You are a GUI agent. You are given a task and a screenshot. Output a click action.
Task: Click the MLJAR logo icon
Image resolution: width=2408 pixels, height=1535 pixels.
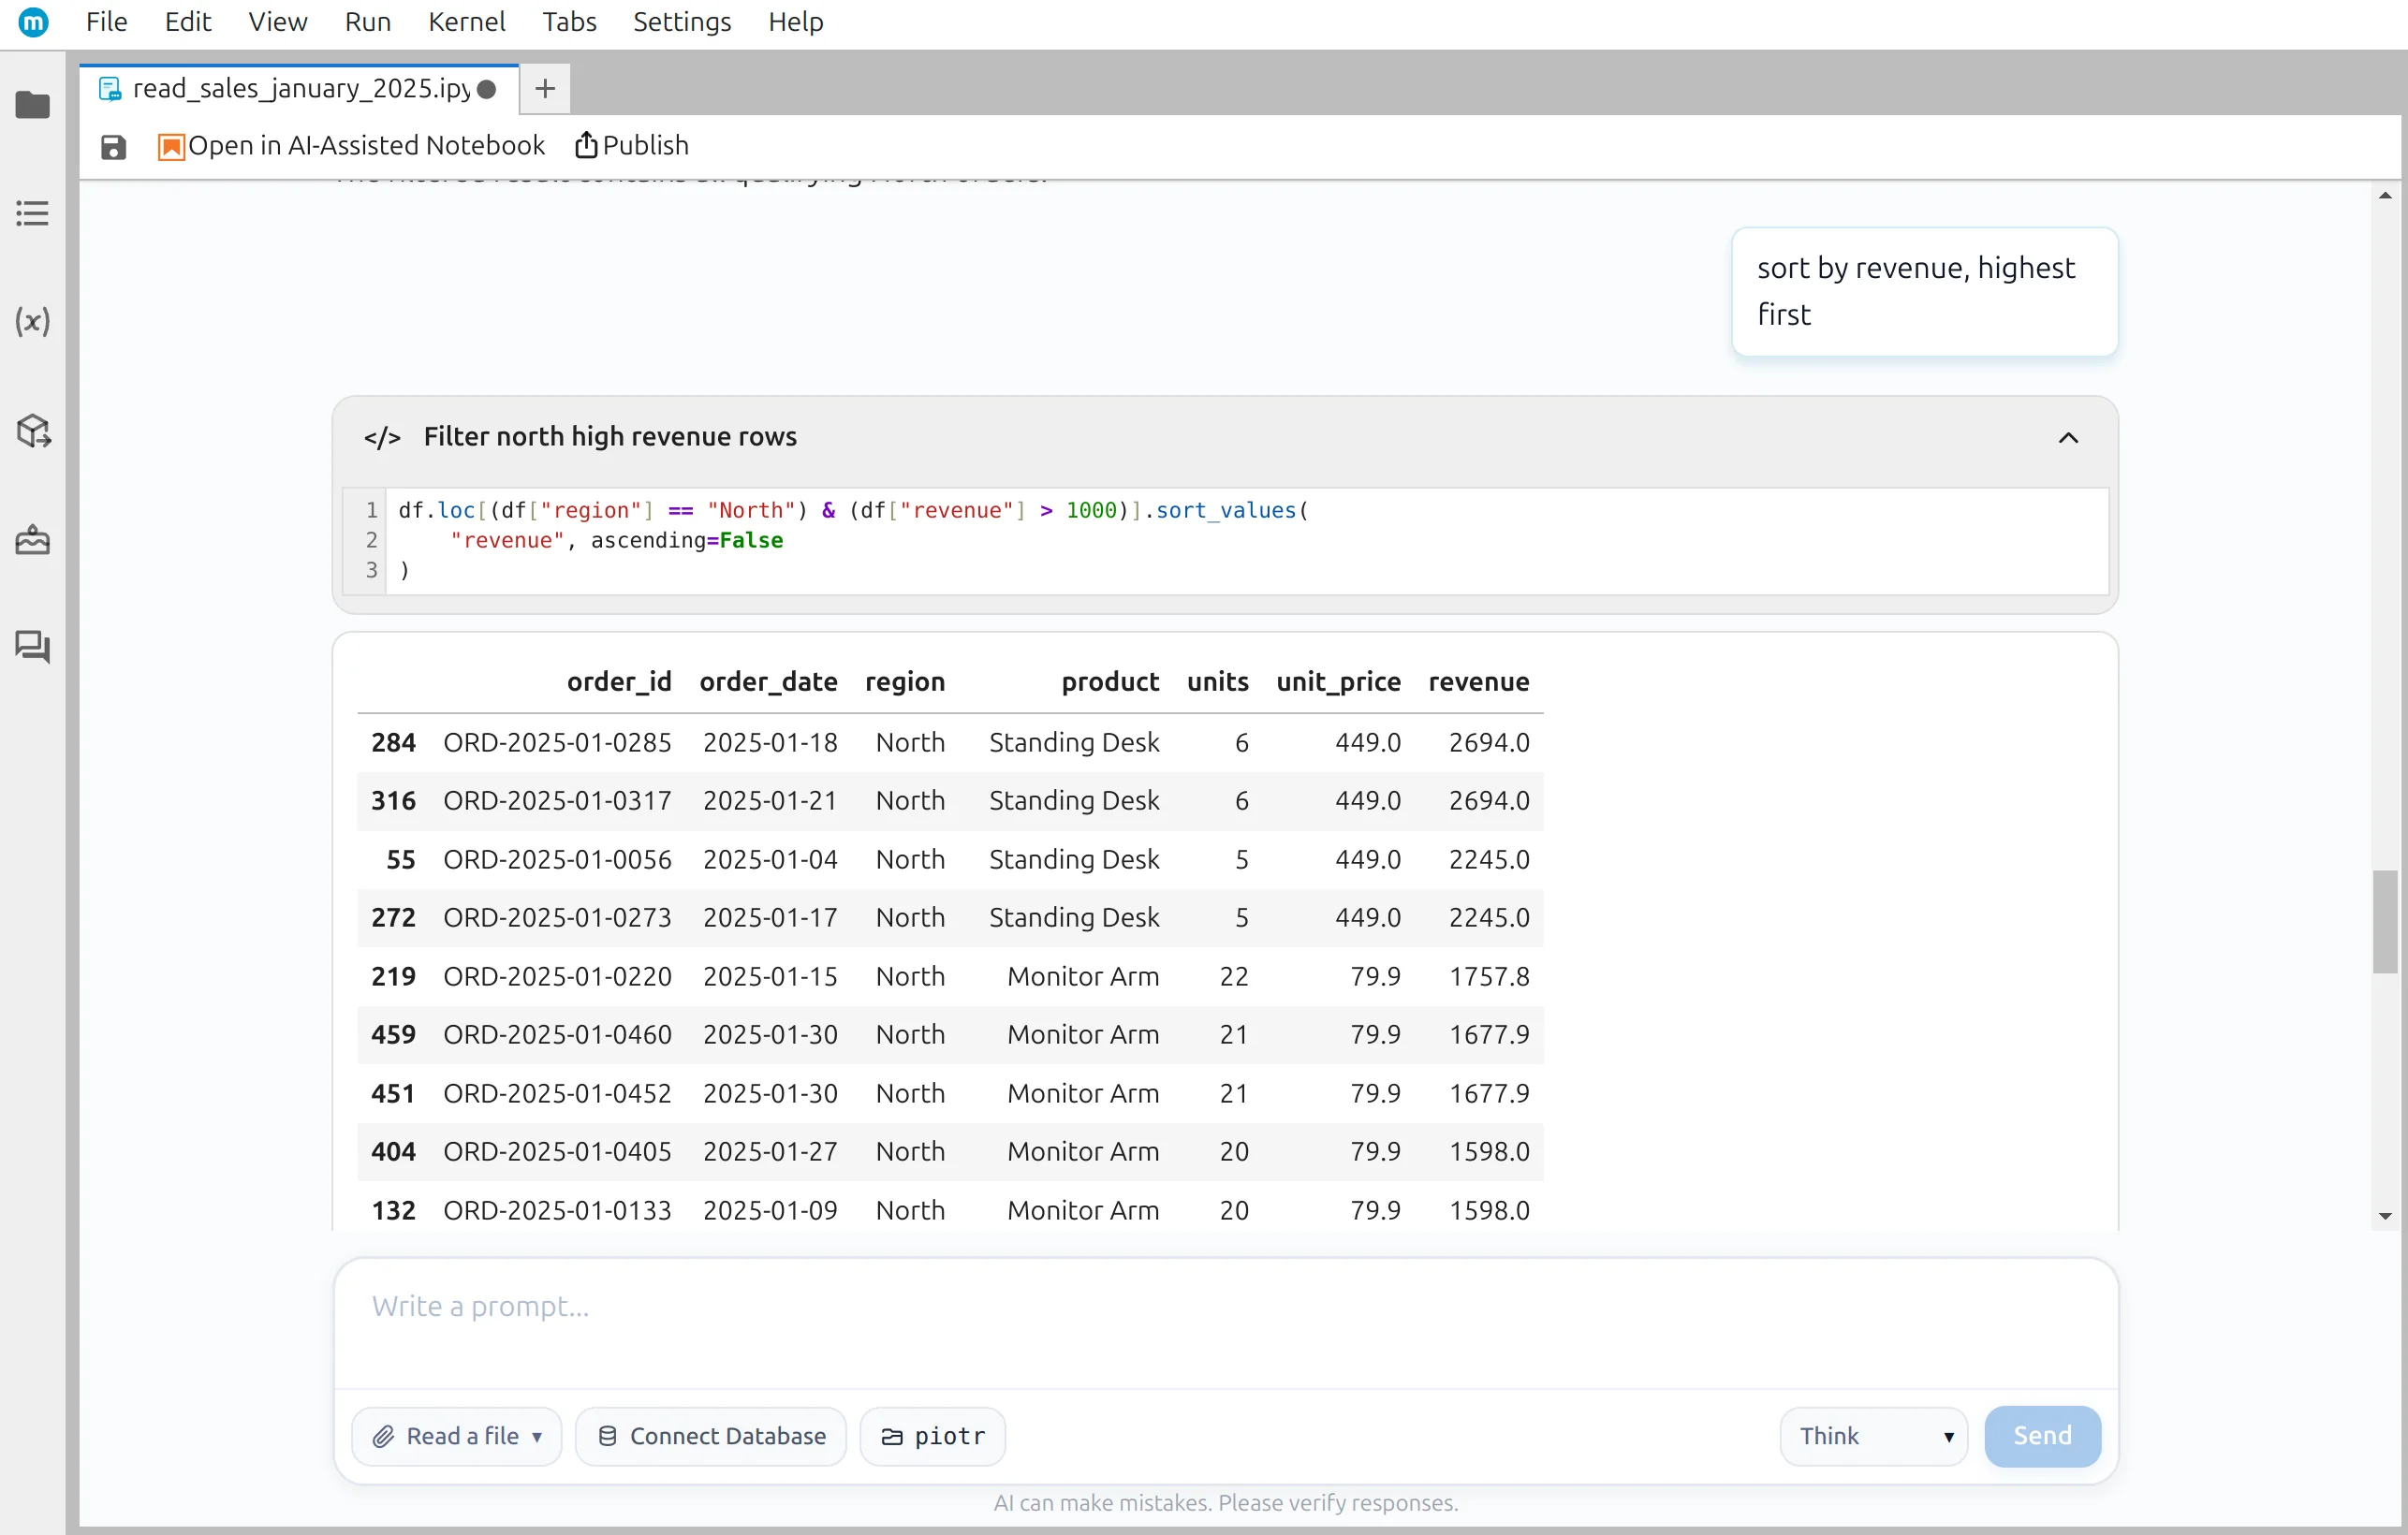(x=33, y=22)
